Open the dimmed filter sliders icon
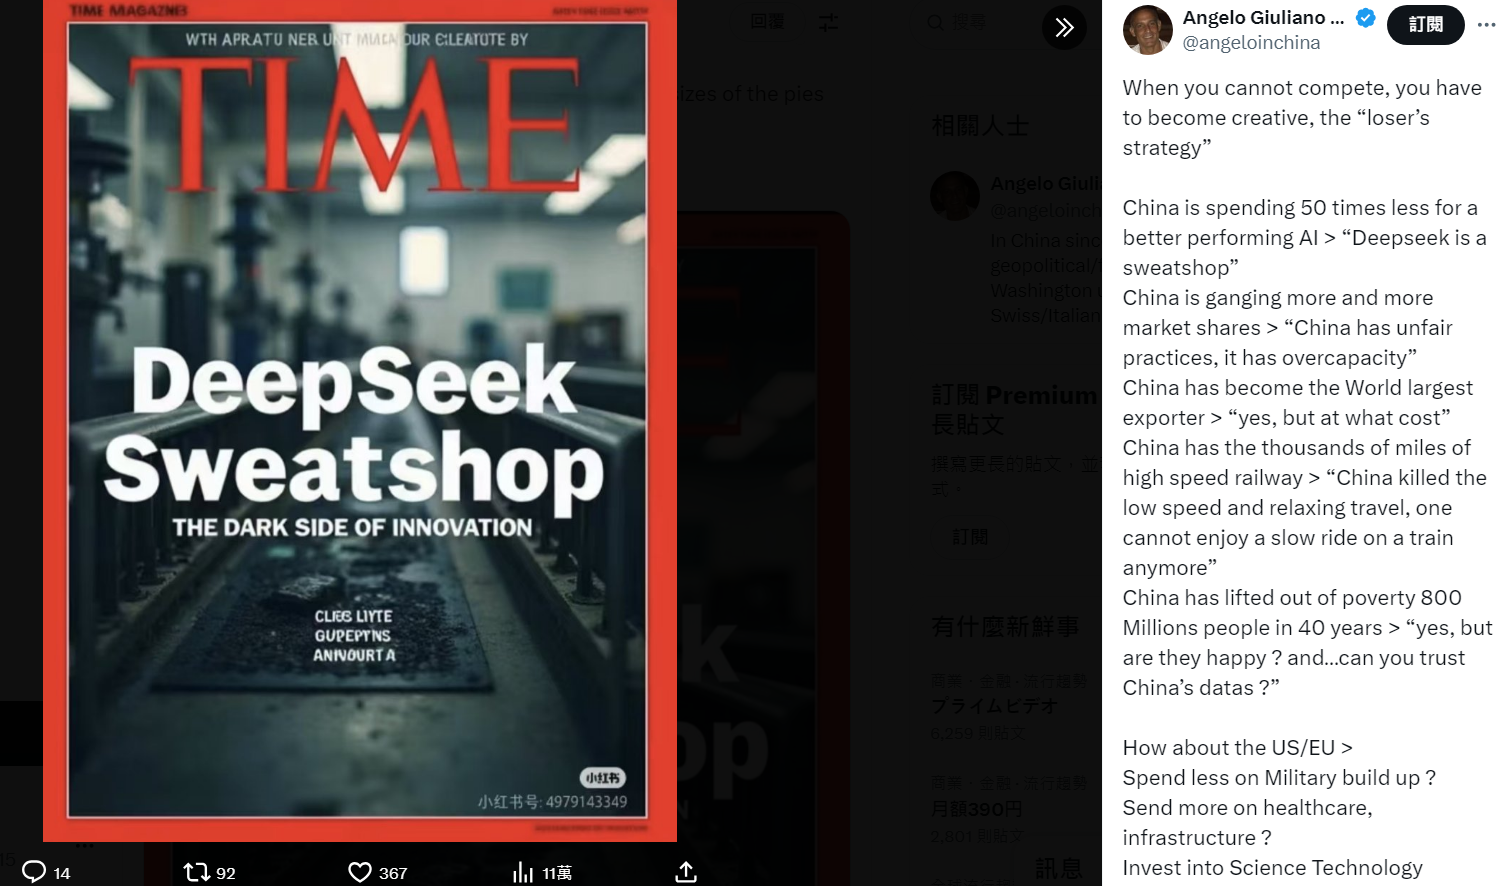This screenshot has height=886, width=1508. point(828,22)
